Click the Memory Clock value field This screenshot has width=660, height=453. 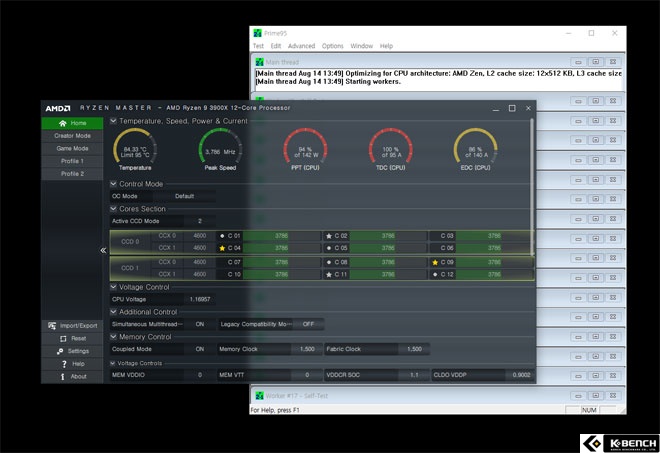click(306, 349)
